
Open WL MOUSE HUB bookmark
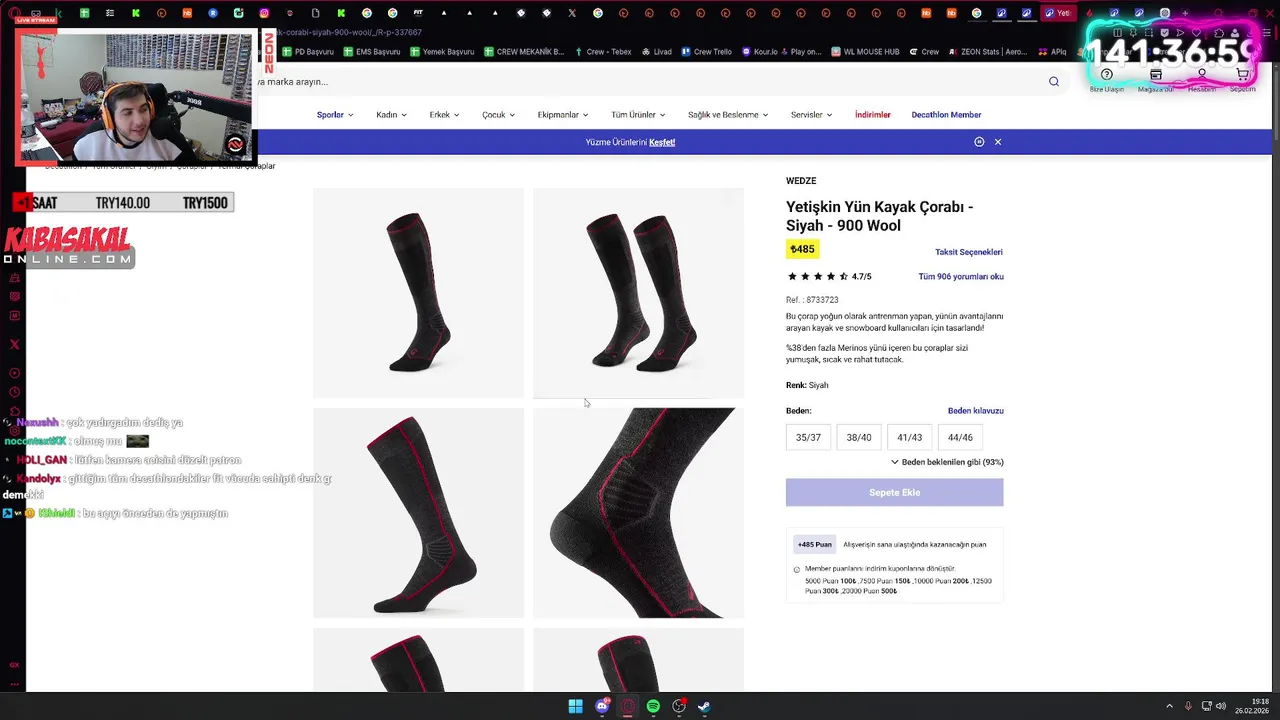pyautogui.click(x=865, y=52)
